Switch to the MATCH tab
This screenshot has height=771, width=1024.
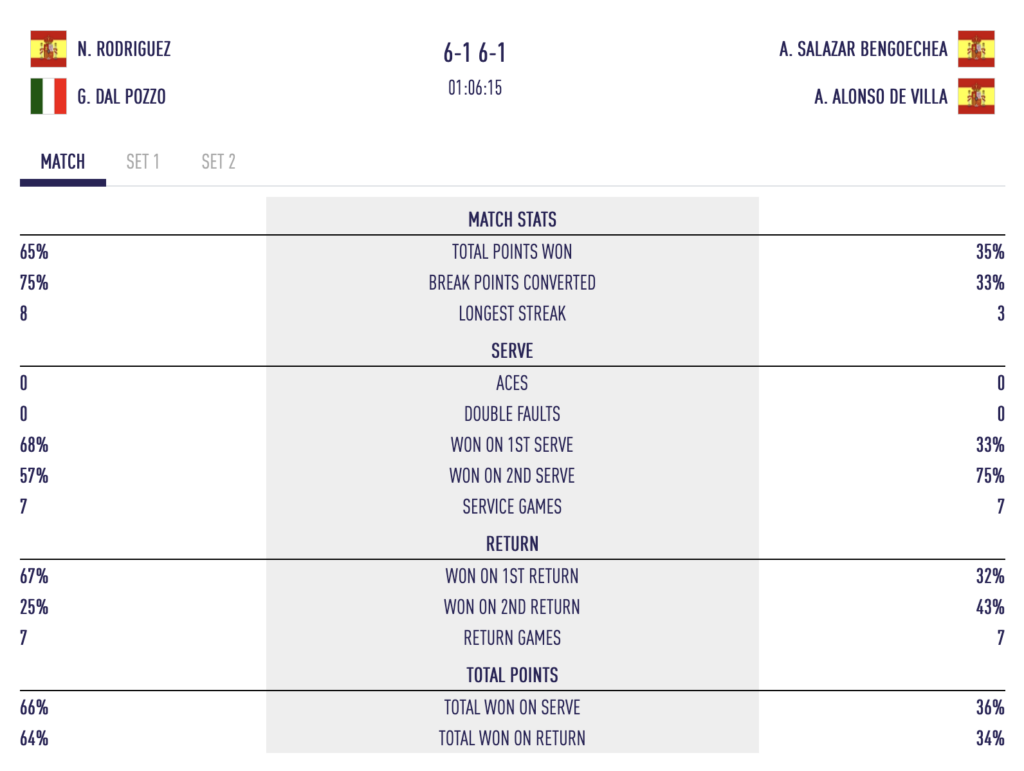click(x=63, y=162)
